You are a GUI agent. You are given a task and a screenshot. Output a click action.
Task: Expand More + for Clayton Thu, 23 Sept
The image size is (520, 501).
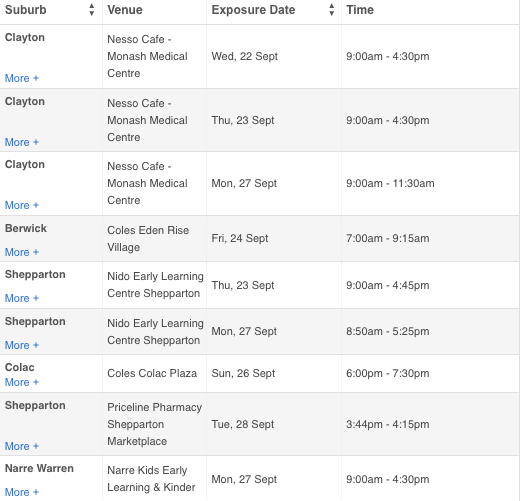[x=22, y=142]
